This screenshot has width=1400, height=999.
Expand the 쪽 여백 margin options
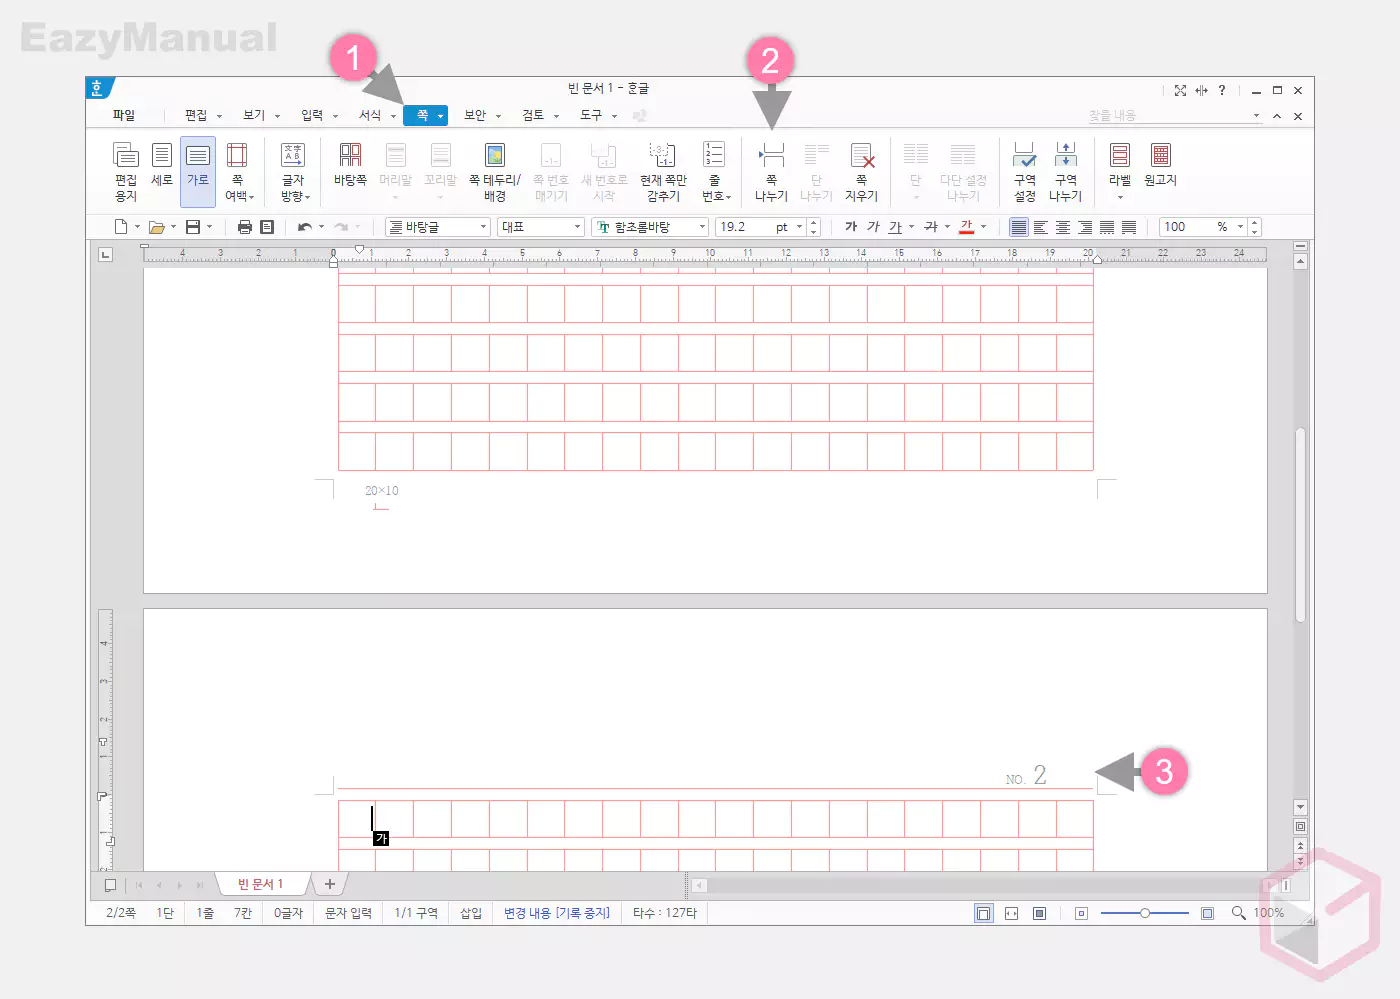(x=238, y=172)
